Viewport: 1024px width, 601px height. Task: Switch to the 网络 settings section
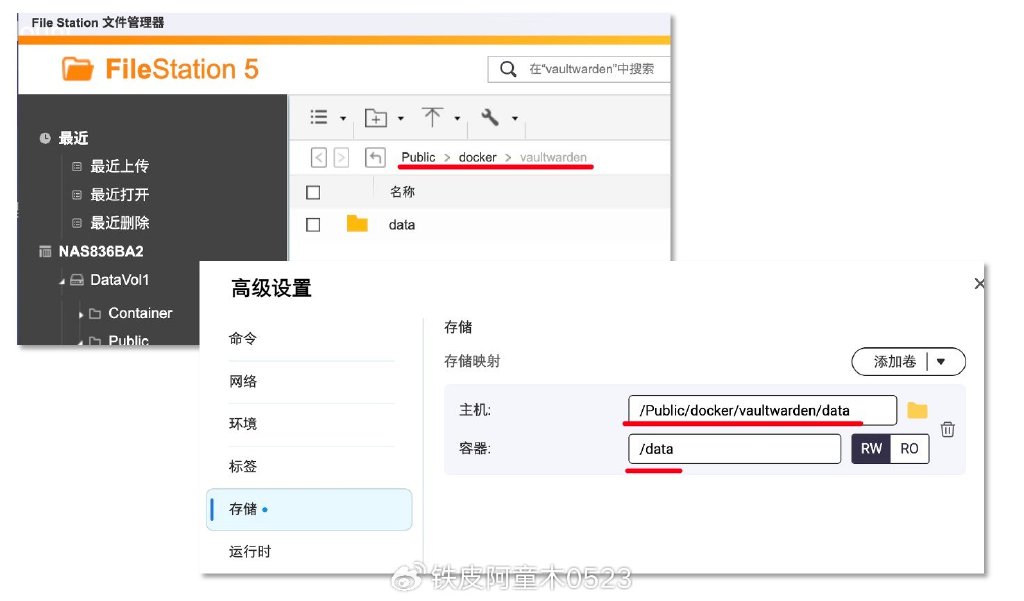click(243, 380)
